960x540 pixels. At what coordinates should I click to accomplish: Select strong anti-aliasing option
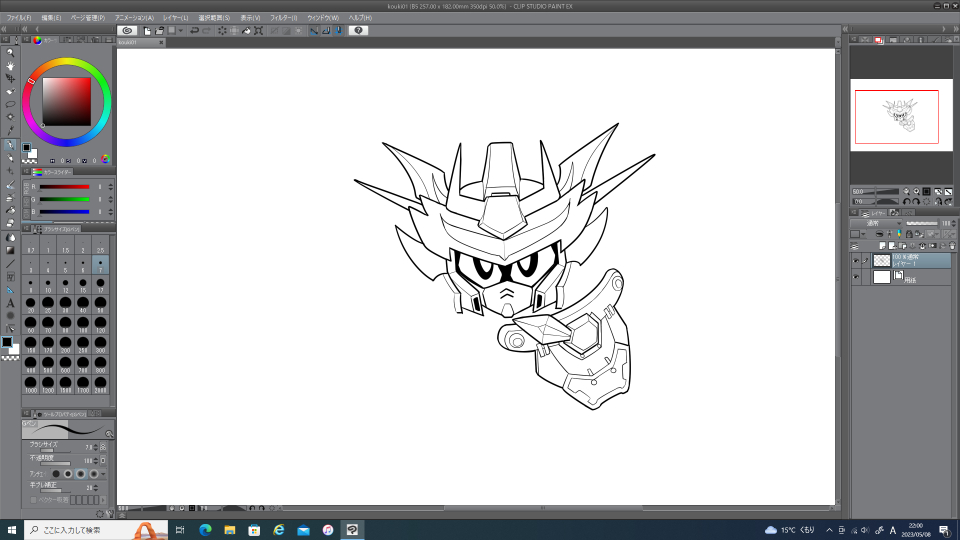coord(93,474)
